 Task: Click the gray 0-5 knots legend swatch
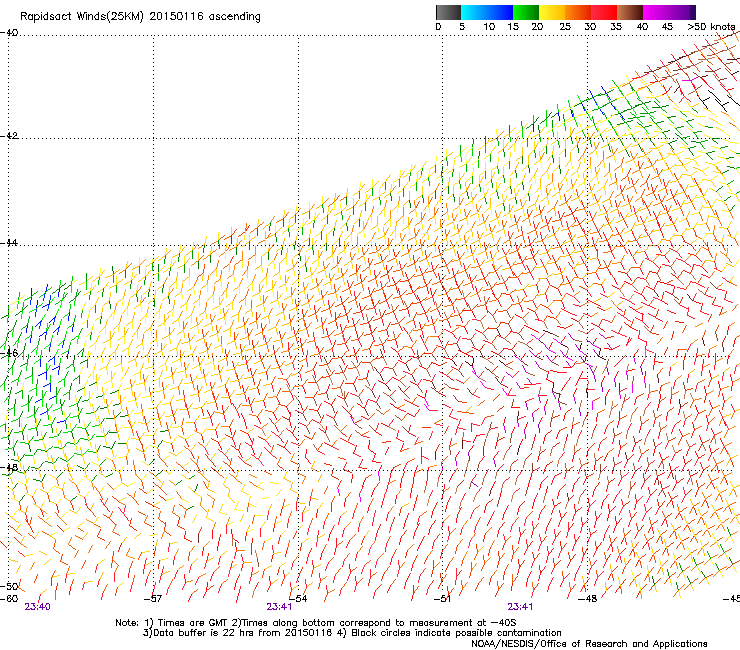pos(448,12)
